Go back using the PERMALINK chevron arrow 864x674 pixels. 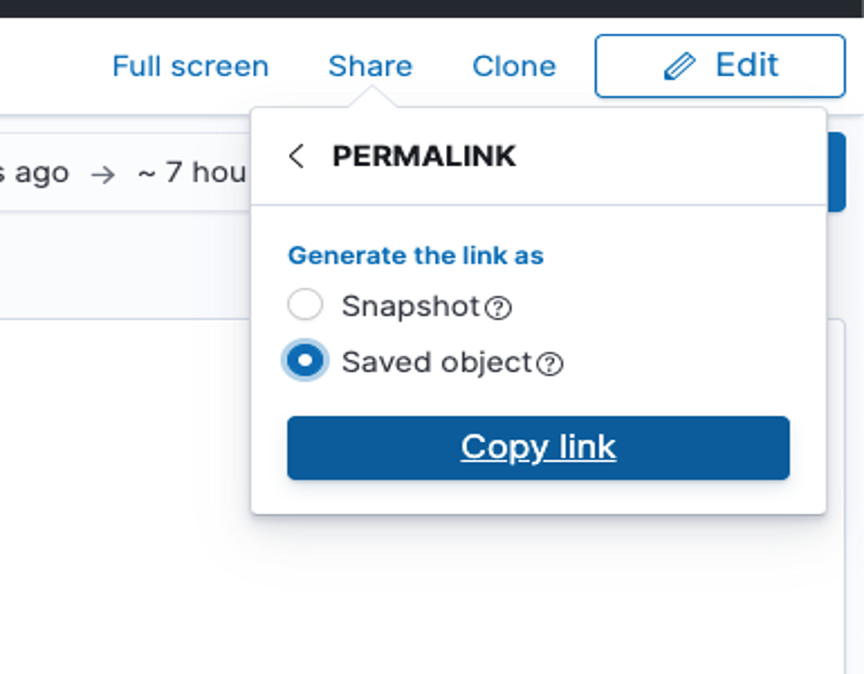pos(296,156)
